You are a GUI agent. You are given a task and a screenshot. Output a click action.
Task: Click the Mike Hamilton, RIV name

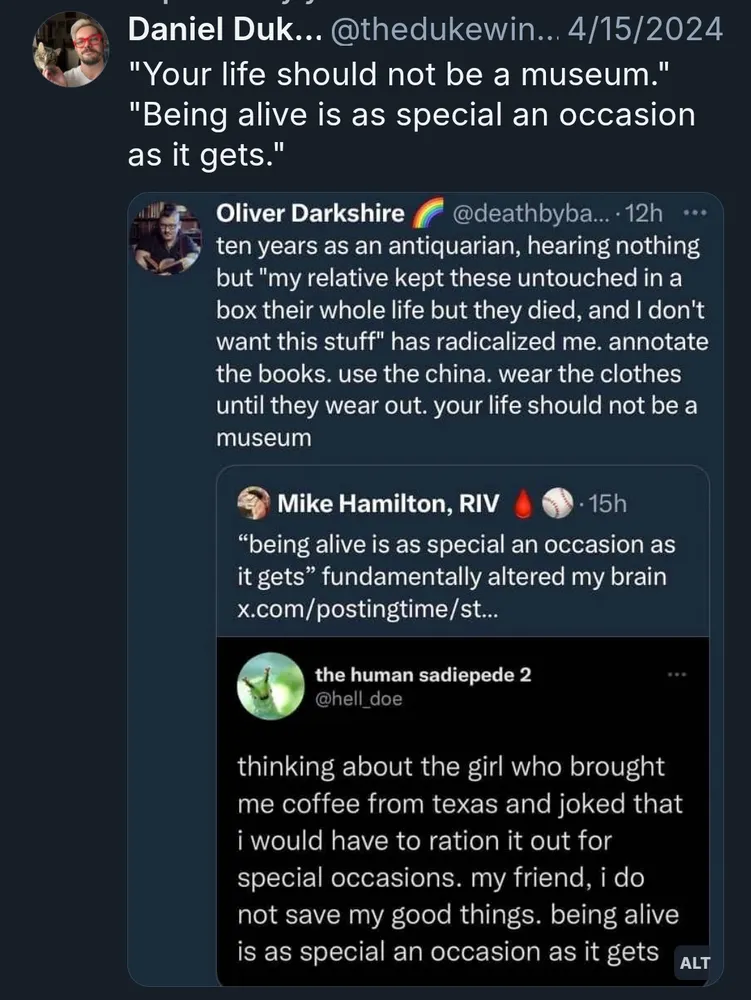tap(387, 504)
